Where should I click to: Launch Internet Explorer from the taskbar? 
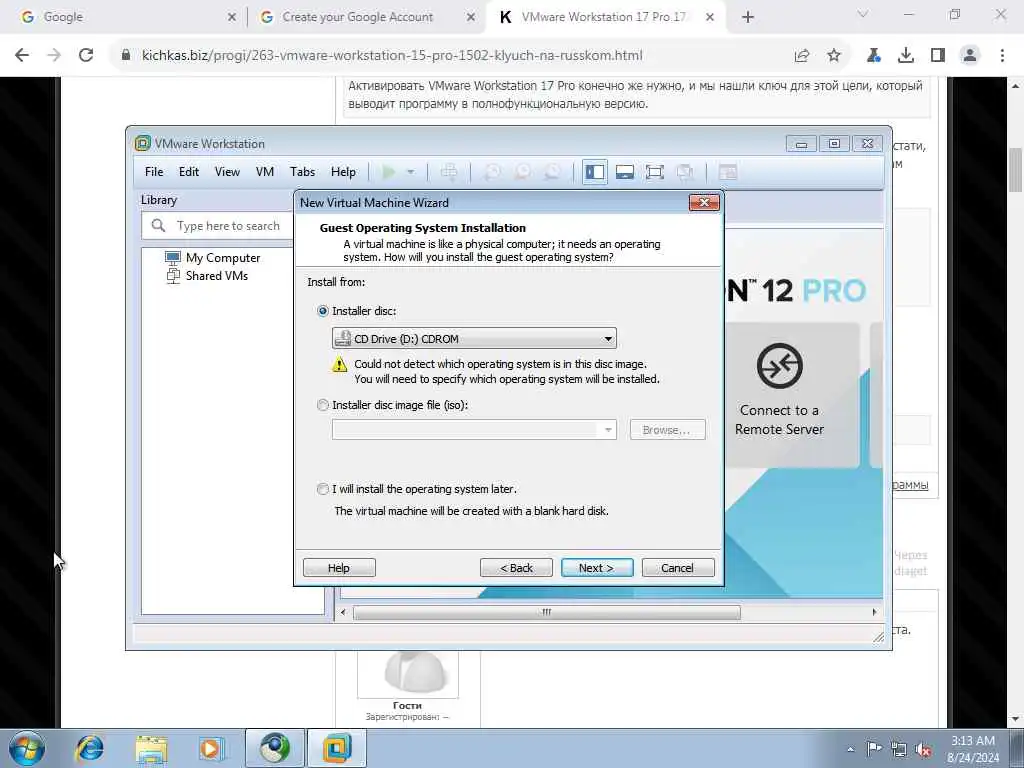pos(89,748)
